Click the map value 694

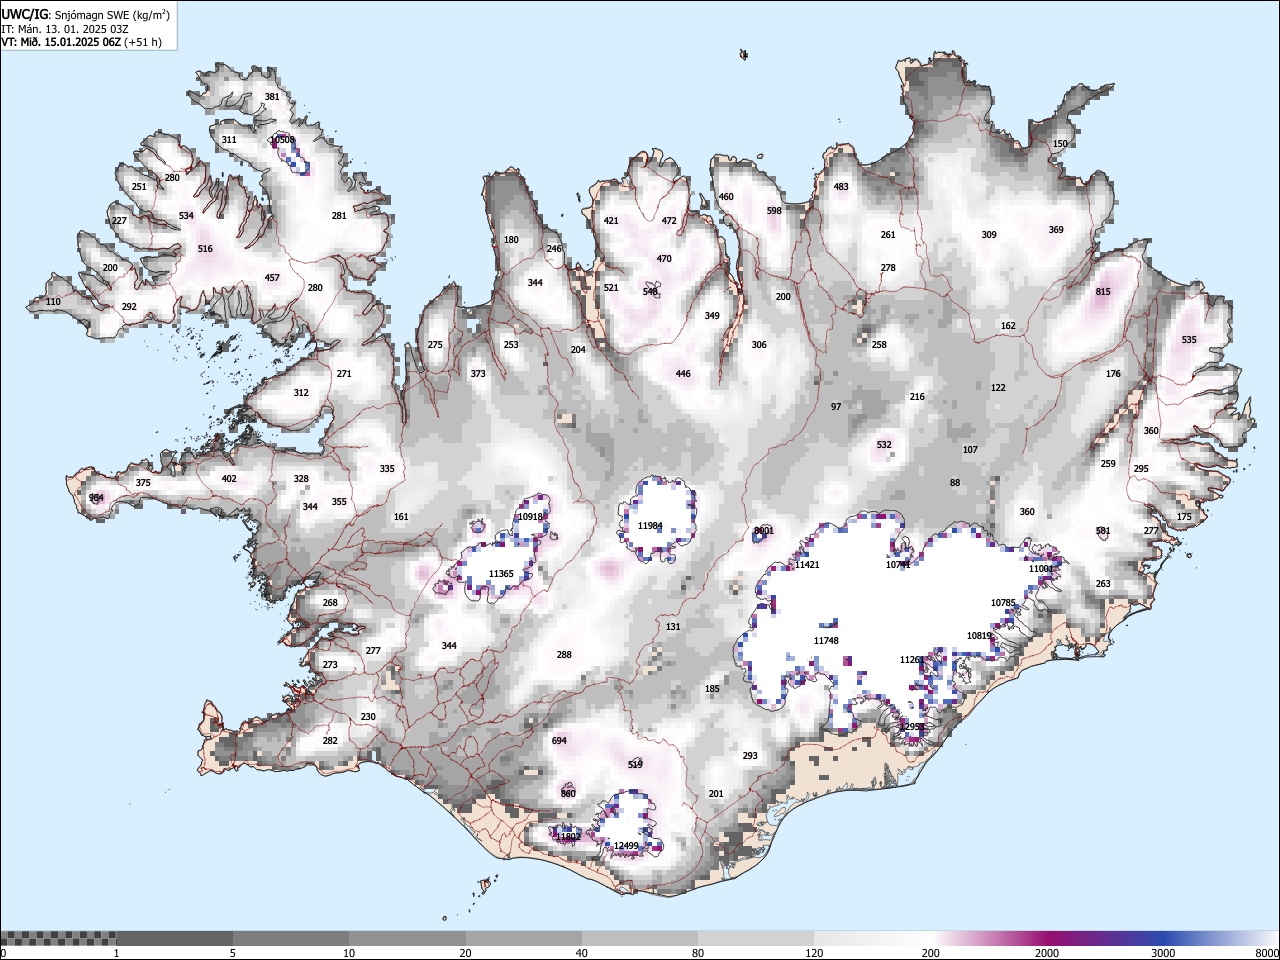coord(559,741)
